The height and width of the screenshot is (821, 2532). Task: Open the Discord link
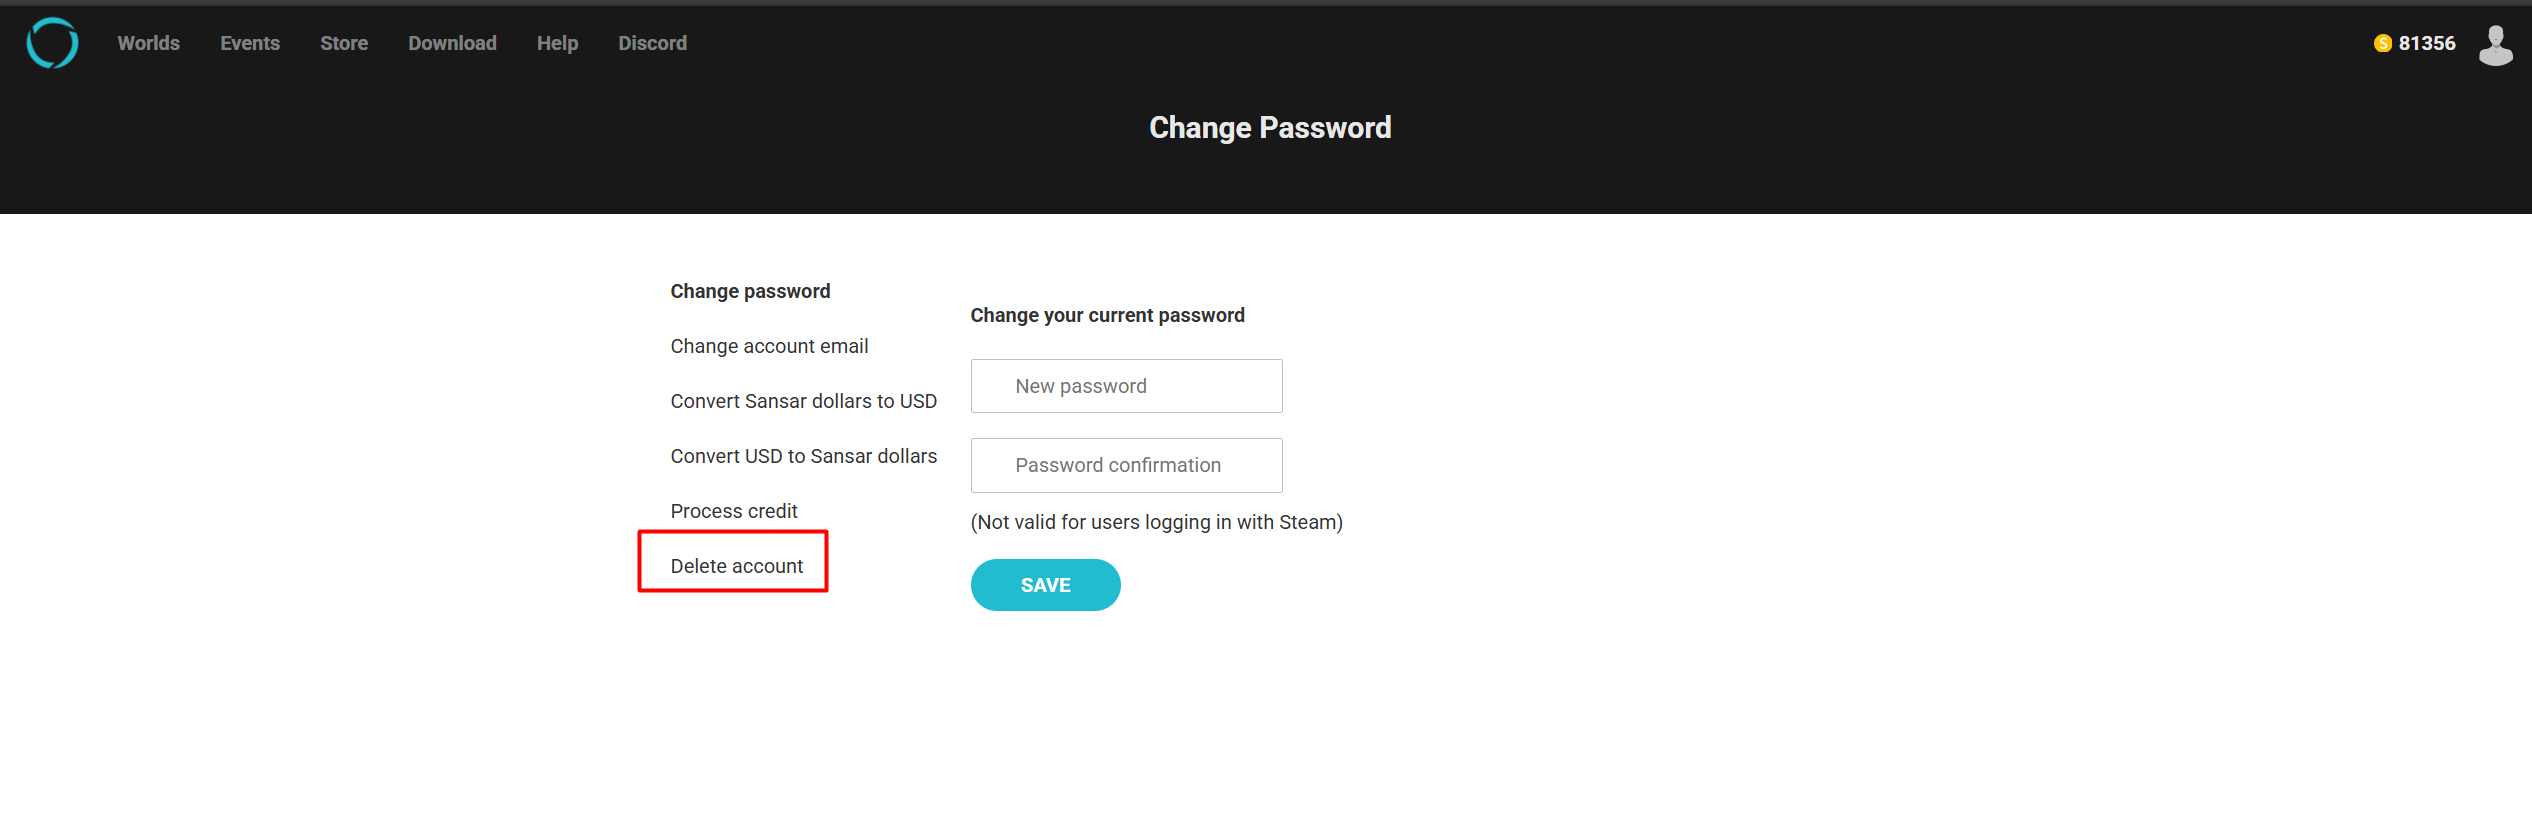[x=652, y=43]
